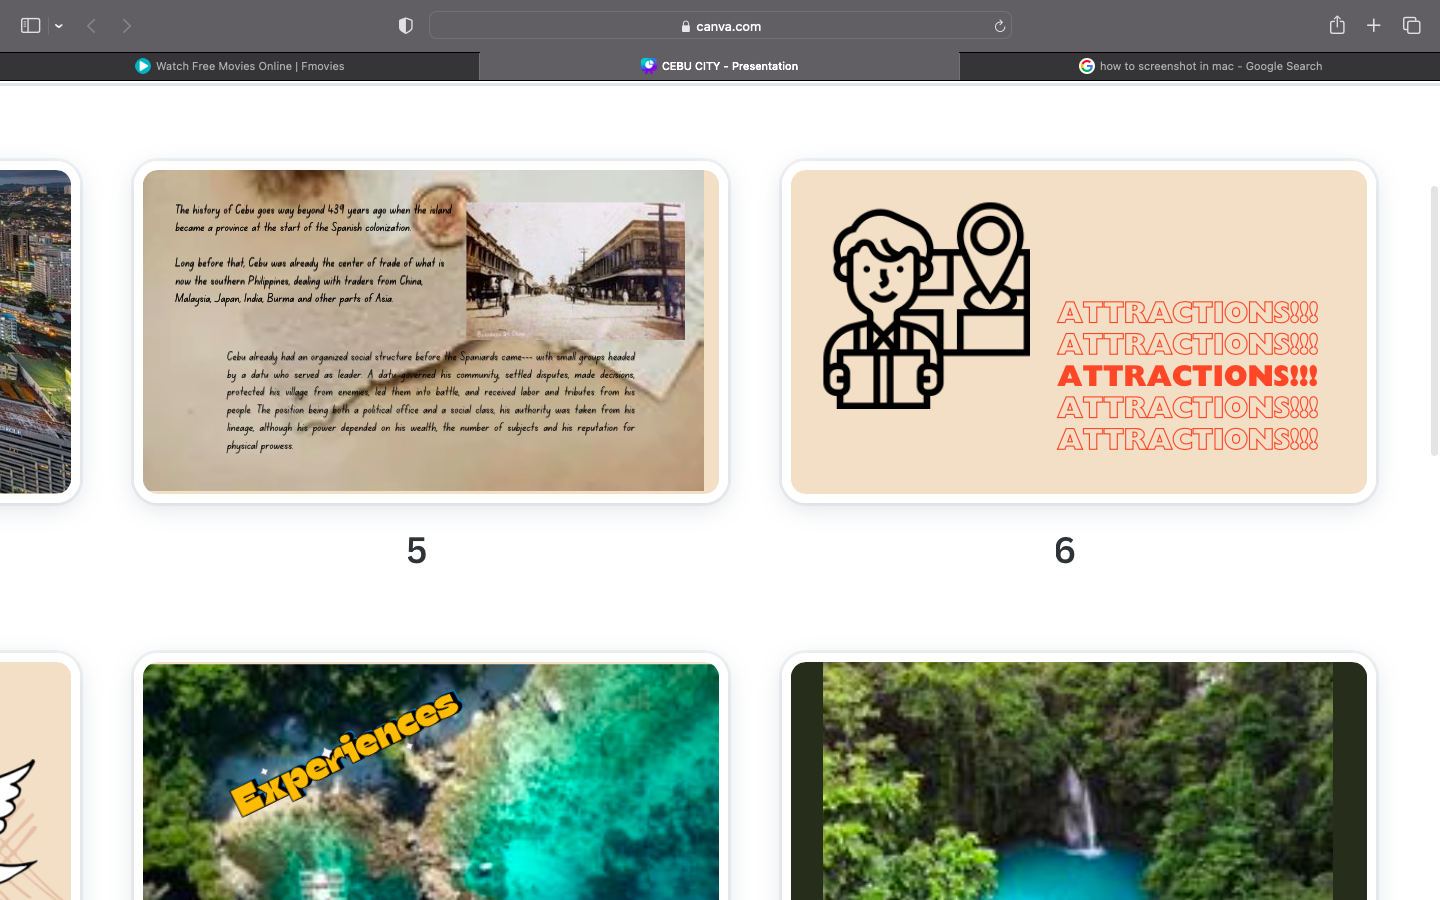
Task: Select the CEBU CITY Presentation tab
Action: click(x=720, y=66)
